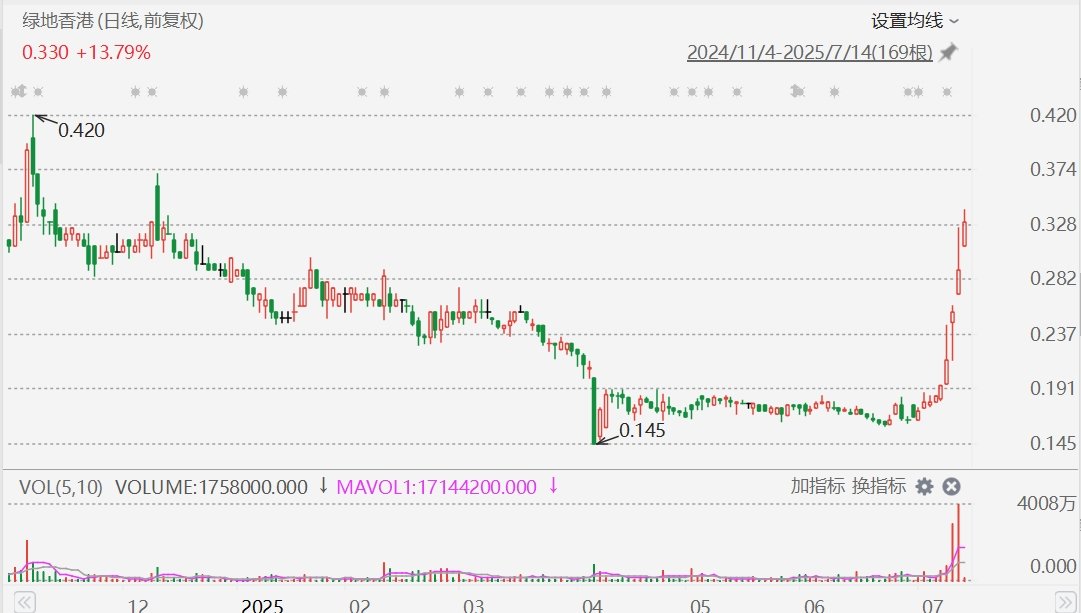Image resolution: width=1081 pixels, height=613 pixels.
Task: Open volume indicator settings gear icon
Action: click(924, 487)
